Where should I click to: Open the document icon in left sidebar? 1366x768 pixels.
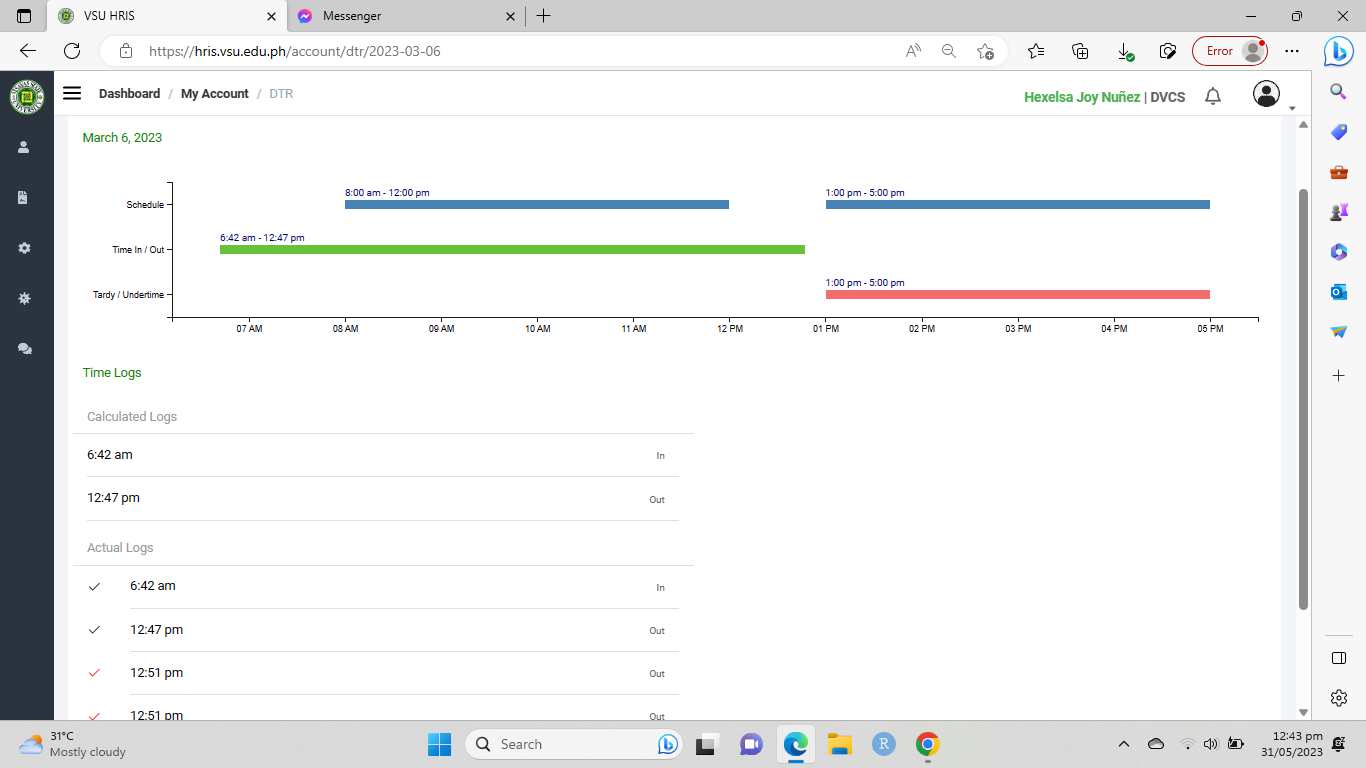pyautogui.click(x=24, y=198)
